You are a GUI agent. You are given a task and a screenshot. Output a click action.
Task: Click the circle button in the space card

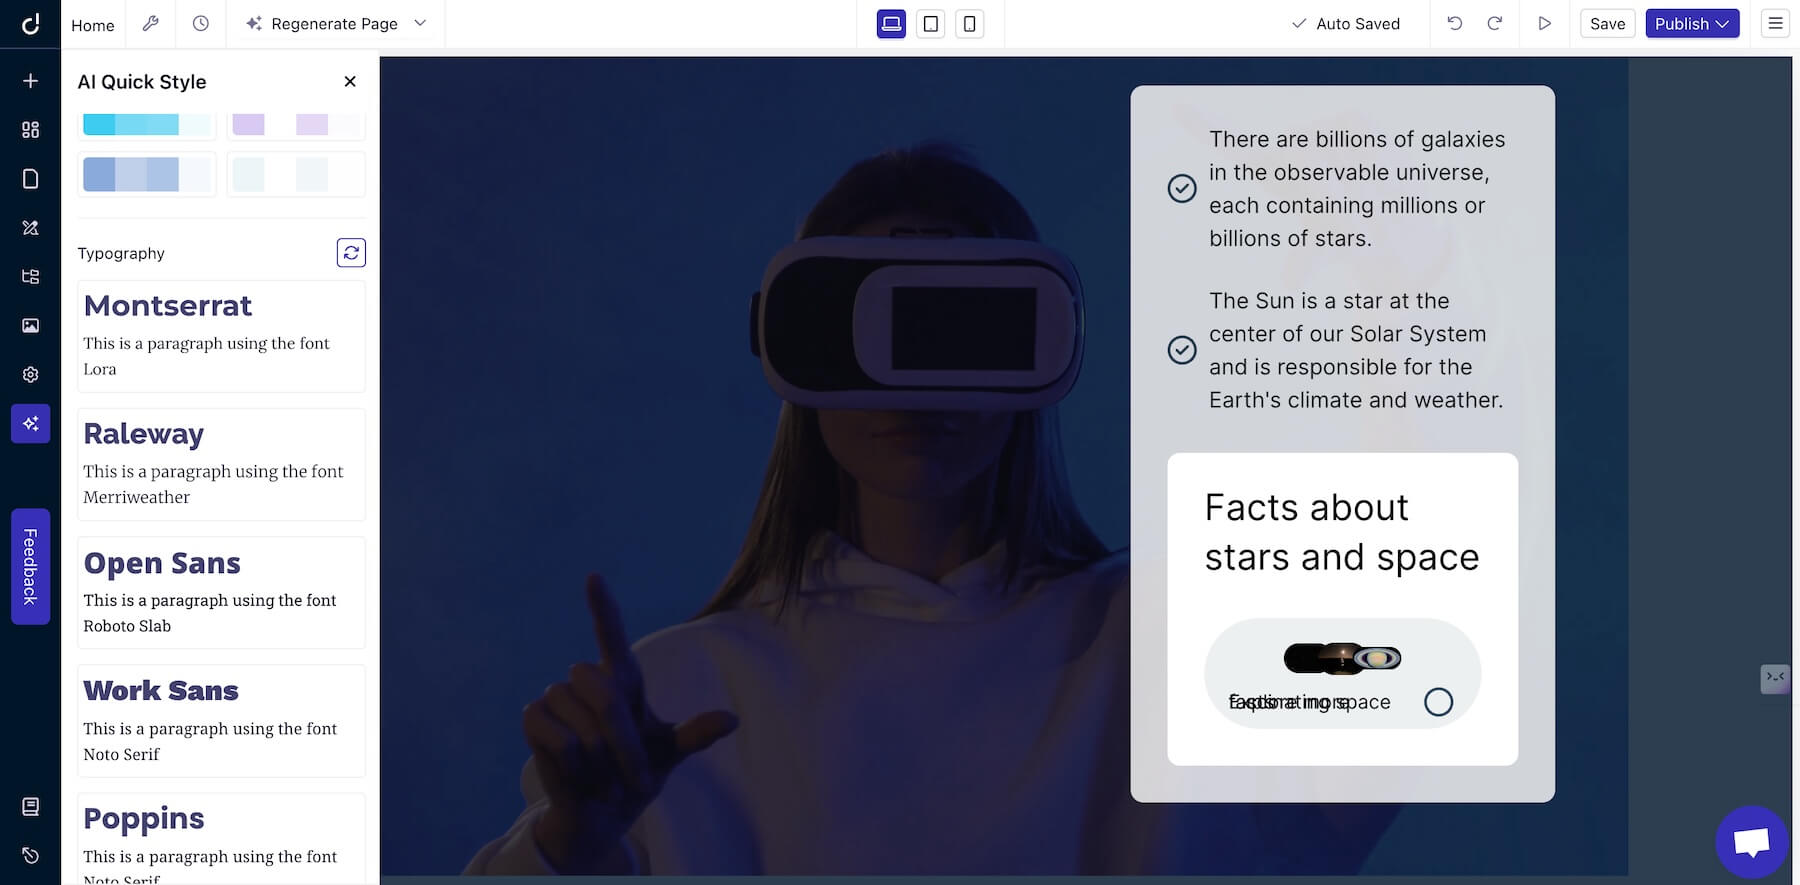click(1438, 702)
